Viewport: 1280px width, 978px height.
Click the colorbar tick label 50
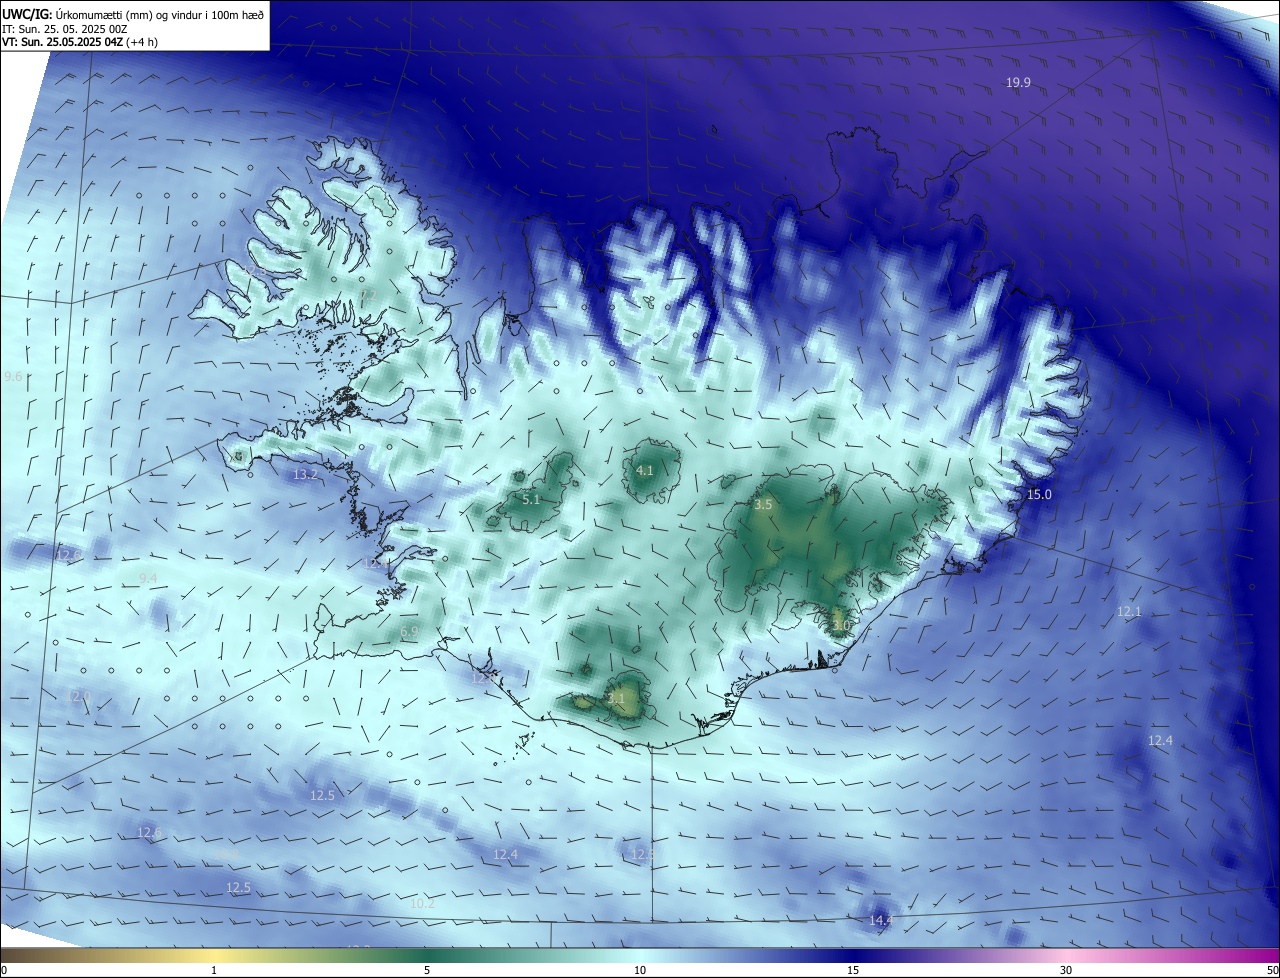[x=1272, y=970]
